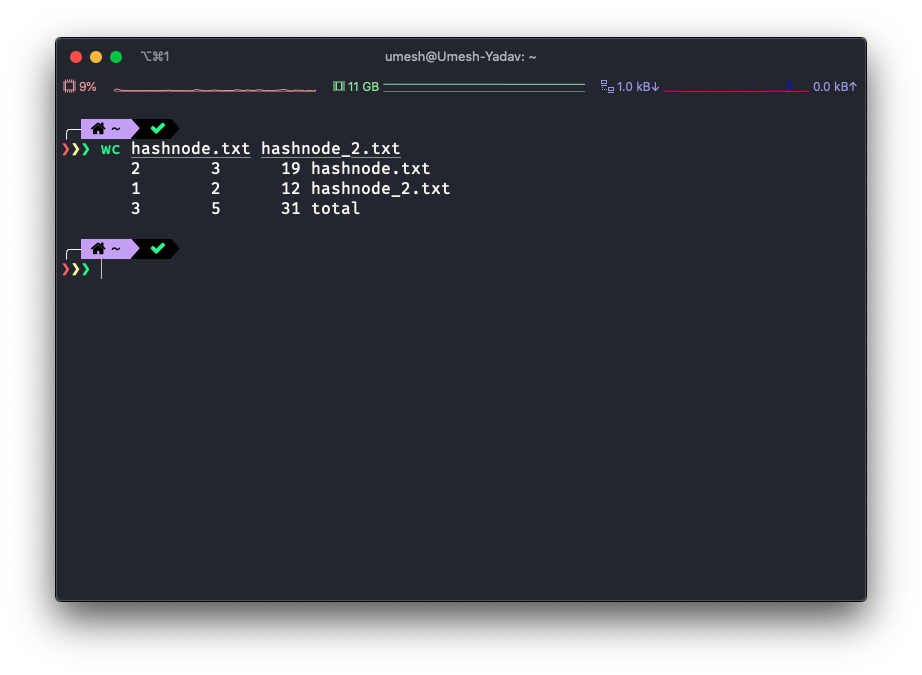This screenshot has height=675, width=922.
Task: Click the green memory usage bar
Action: pyautogui.click(x=484, y=87)
